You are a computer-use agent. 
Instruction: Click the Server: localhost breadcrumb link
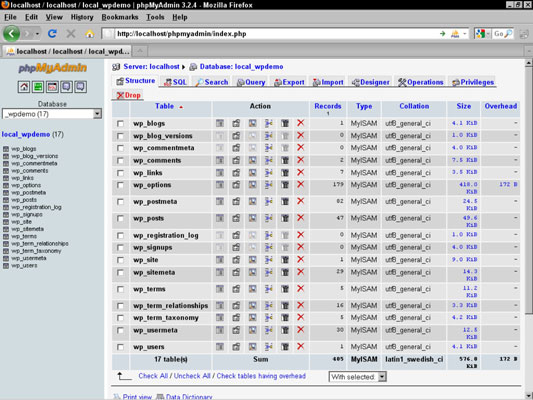pos(151,67)
